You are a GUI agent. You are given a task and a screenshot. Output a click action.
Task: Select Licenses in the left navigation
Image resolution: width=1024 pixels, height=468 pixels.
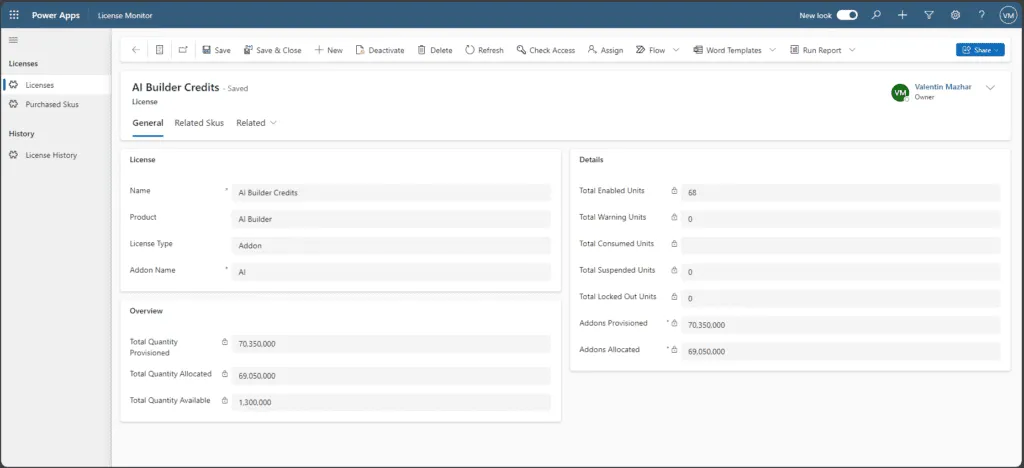pyautogui.click(x=56, y=85)
